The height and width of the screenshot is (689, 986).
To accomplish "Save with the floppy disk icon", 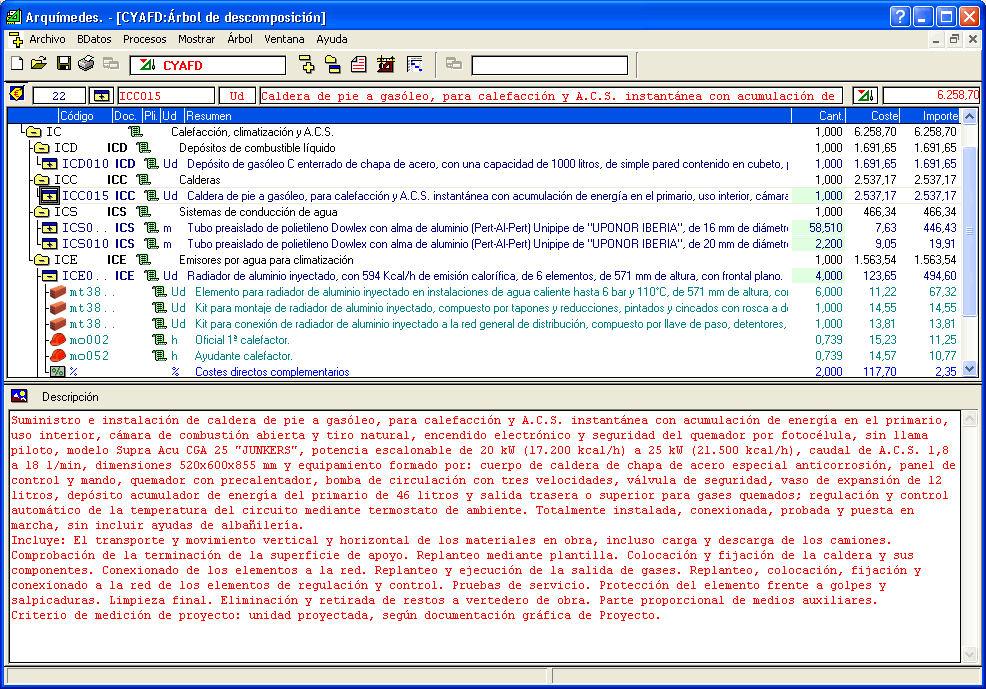I will click(x=64, y=63).
